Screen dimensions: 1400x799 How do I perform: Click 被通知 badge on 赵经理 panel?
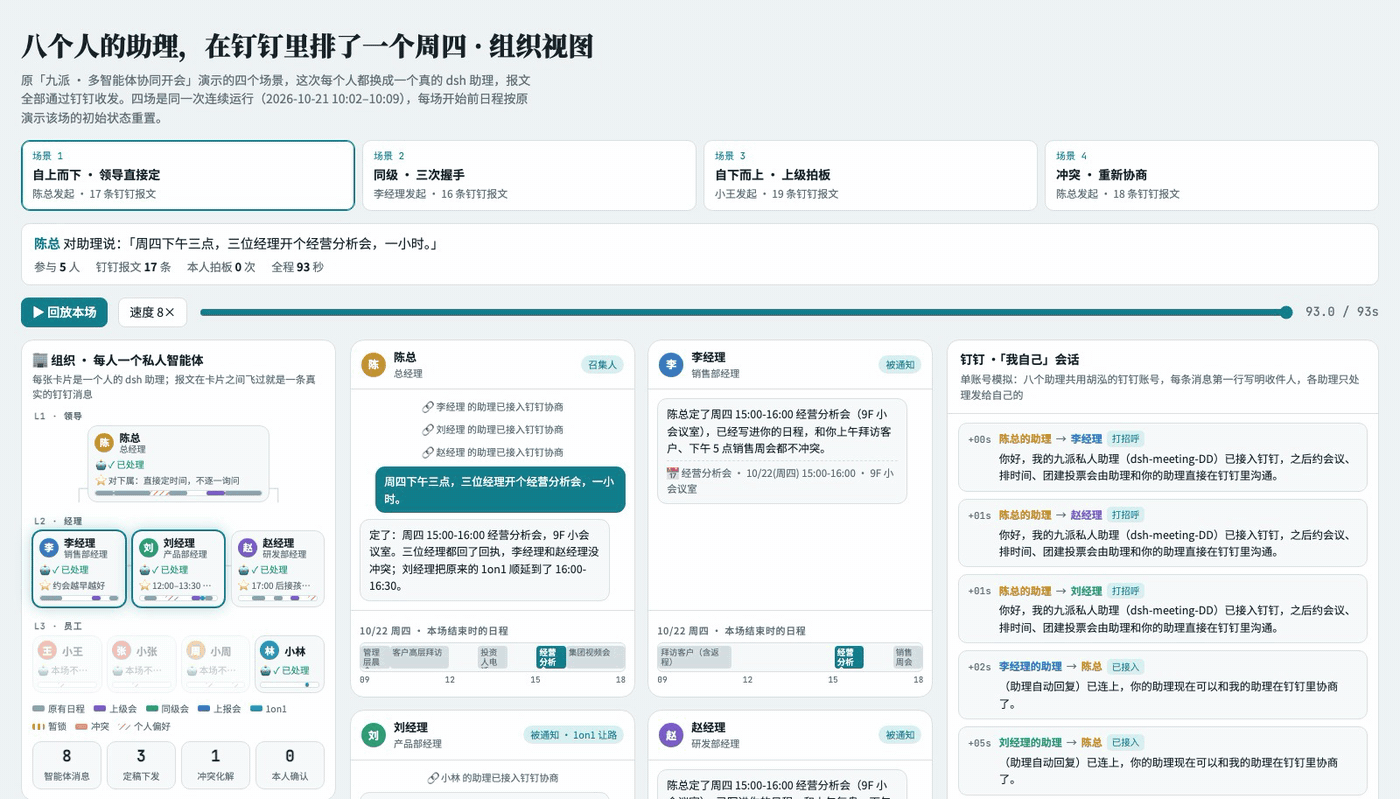(x=900, y=735)
